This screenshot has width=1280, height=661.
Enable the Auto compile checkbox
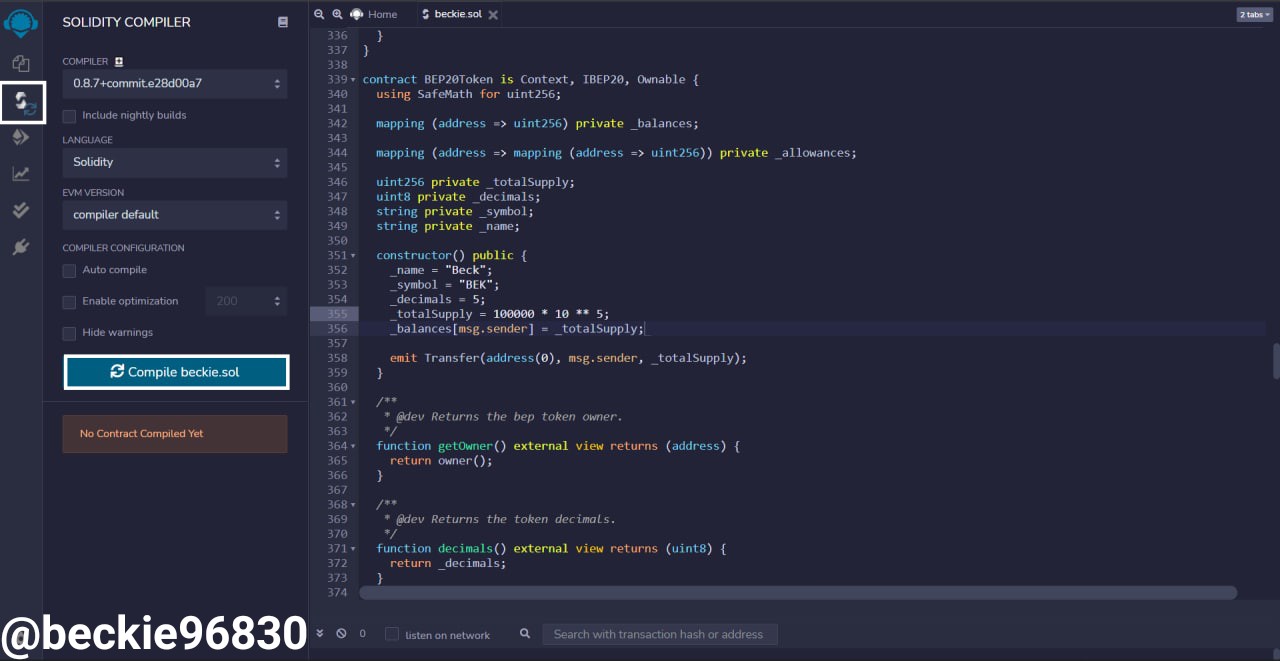[x=69, y=271]
